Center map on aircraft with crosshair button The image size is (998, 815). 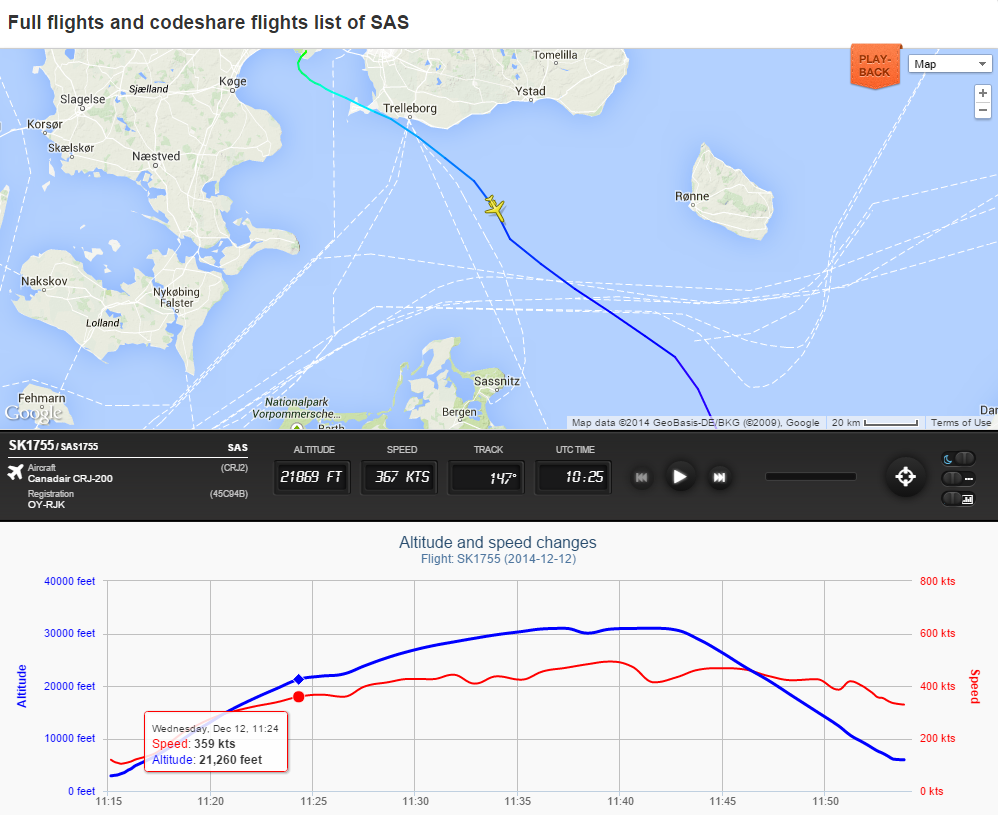pyautogui.click(x=905, y=477)
